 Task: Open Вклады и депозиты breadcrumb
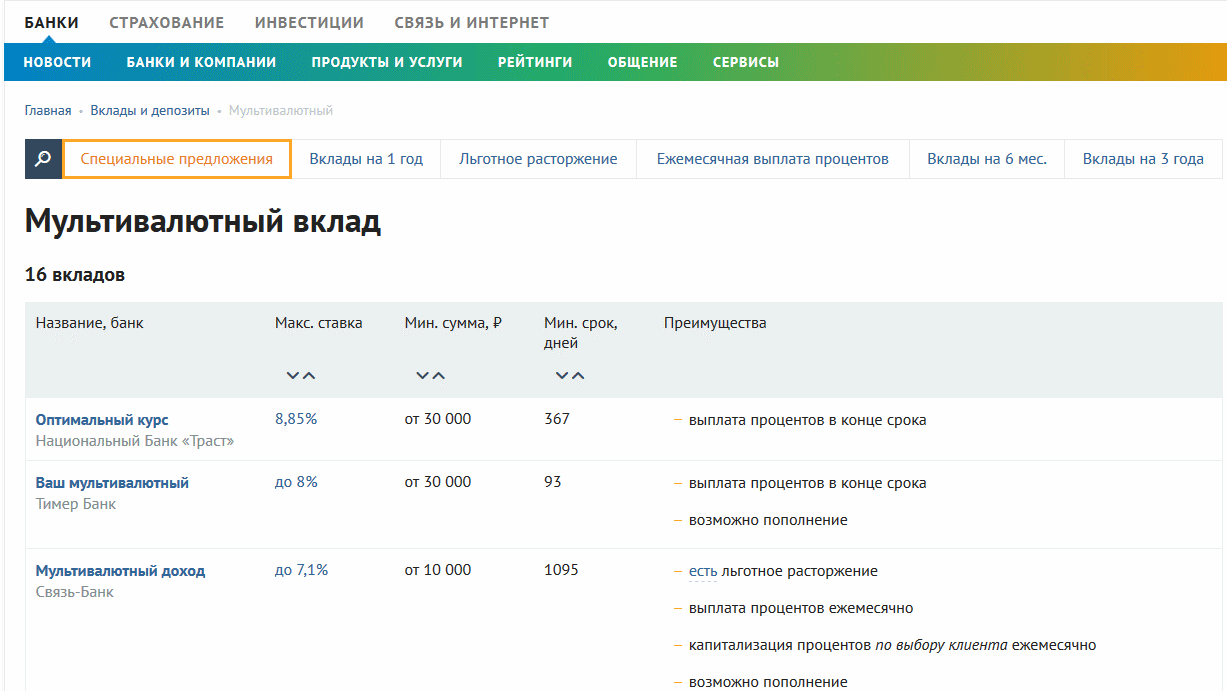[x=150, y=111]
